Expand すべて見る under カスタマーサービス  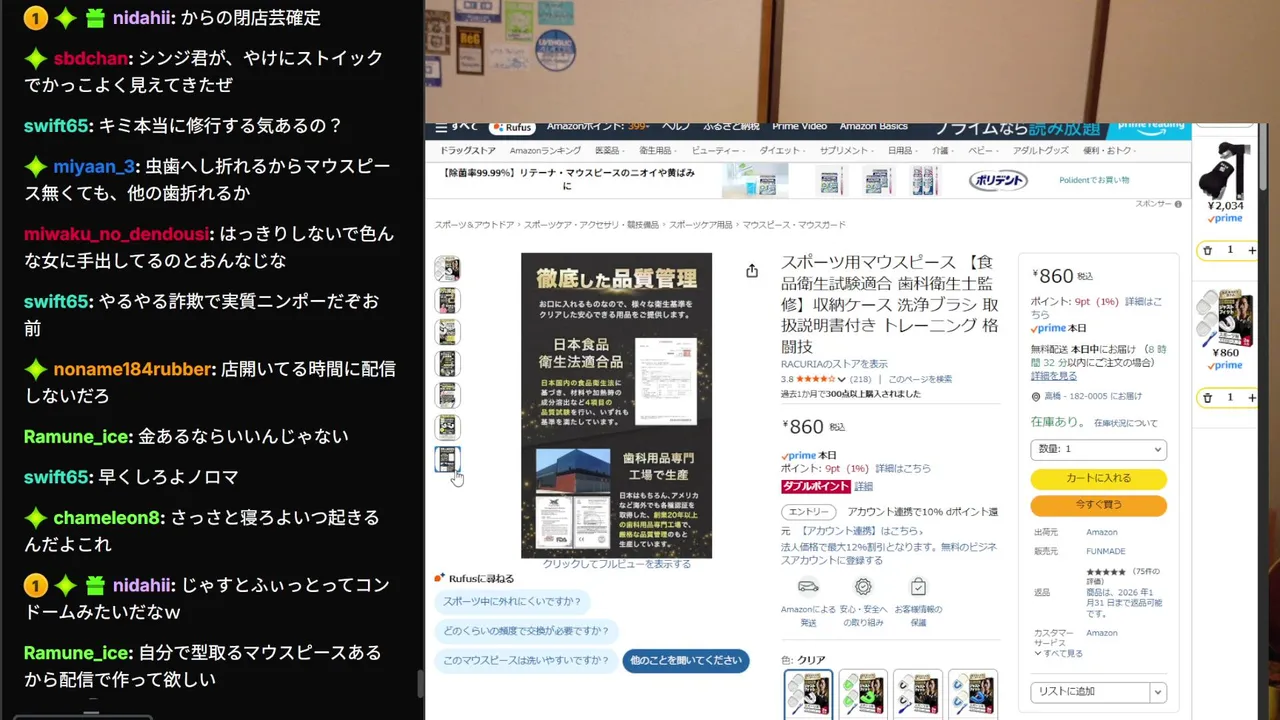coord(1058,653)
